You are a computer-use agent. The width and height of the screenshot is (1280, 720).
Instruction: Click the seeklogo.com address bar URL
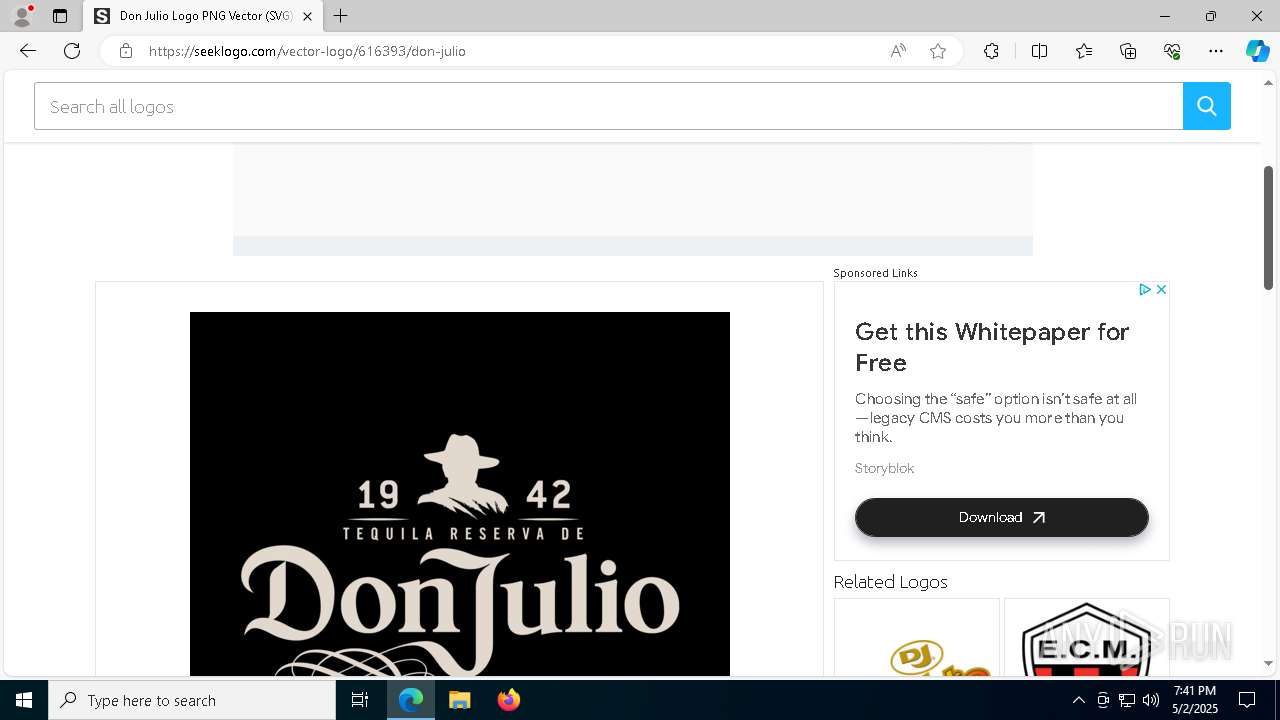tap(307, 51)
